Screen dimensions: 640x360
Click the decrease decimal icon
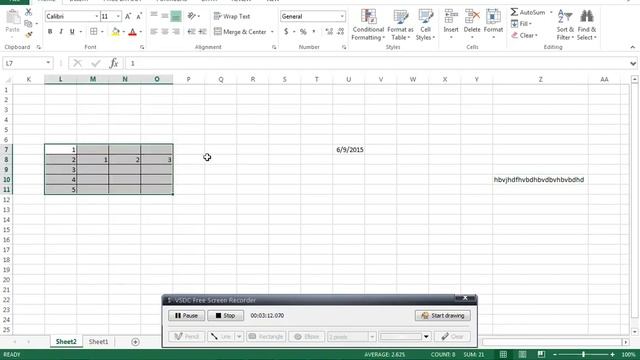340,31
